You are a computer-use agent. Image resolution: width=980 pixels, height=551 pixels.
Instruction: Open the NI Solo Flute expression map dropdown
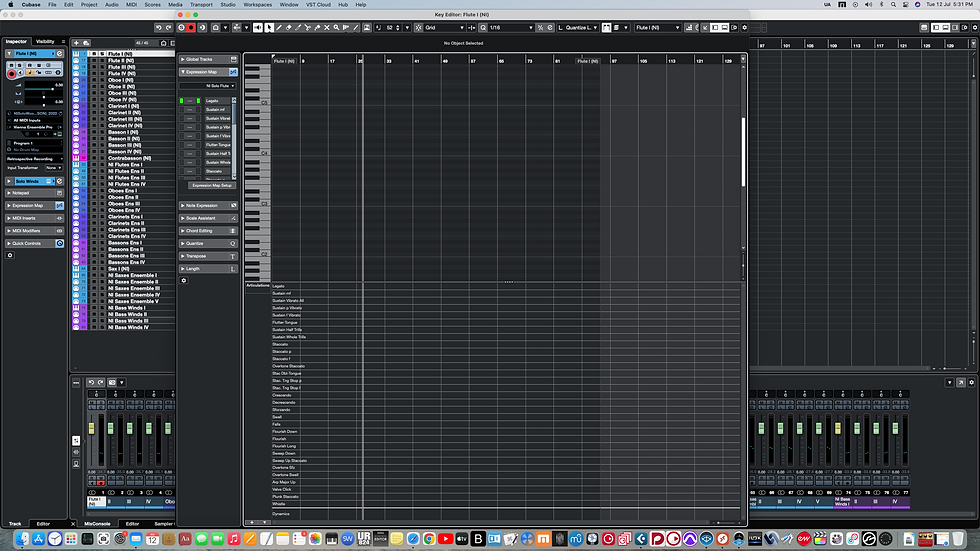[x=208, y=86]
